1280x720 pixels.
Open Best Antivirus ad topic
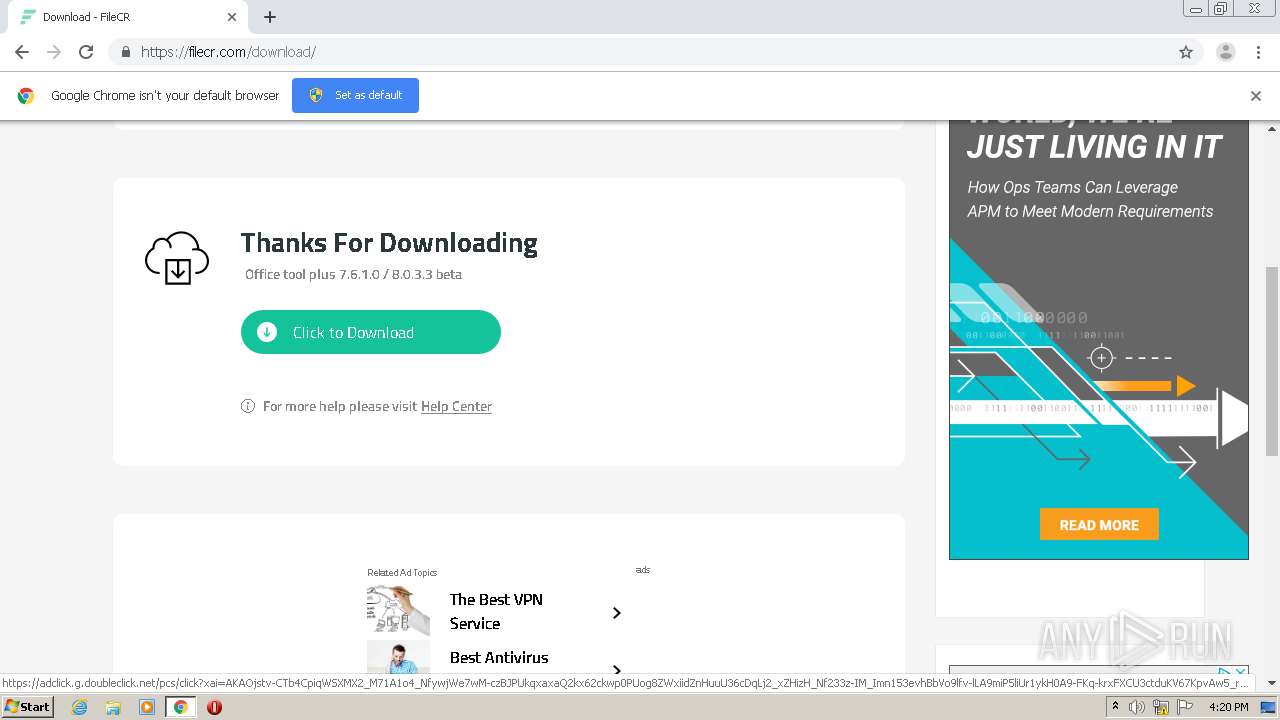tap(499, 657)
